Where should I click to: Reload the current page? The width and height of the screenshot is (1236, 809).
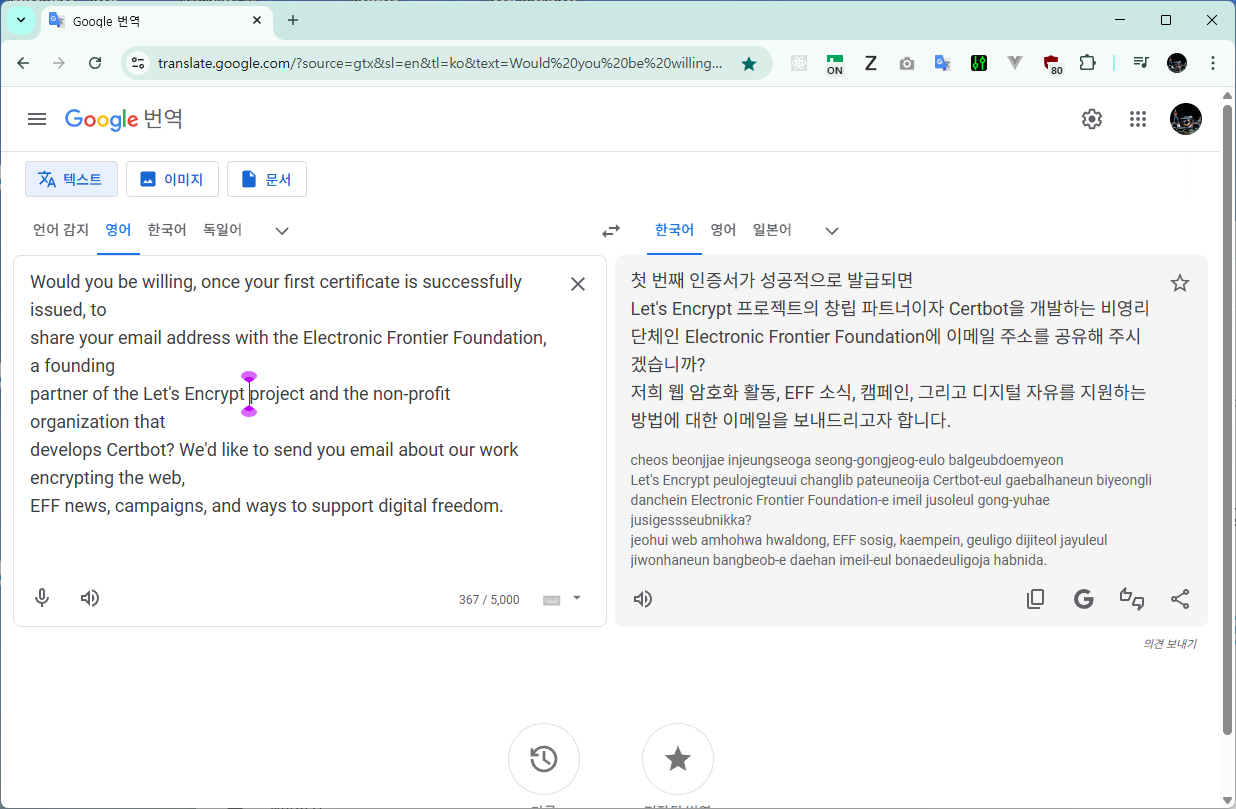pos(95,63)
